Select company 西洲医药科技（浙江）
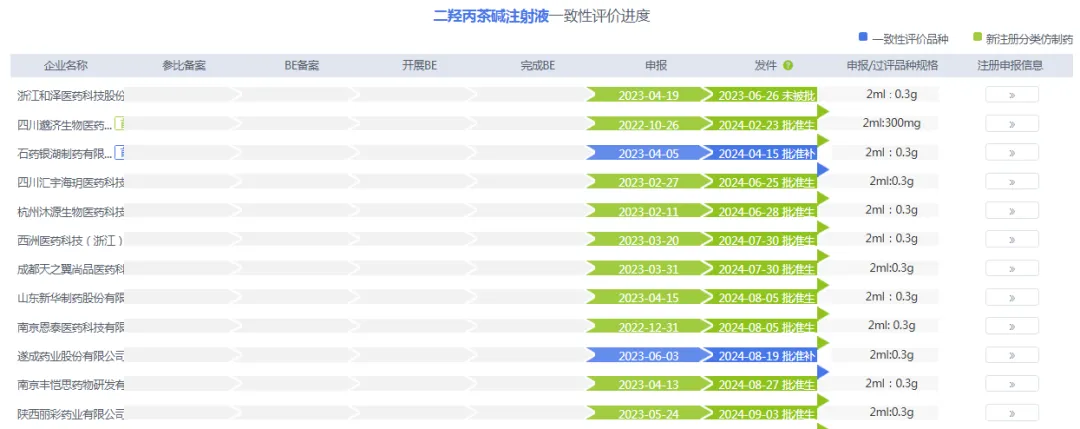The height and width of the screenshot is (429, 1080). pyautogui.click(x=71, y=240)
